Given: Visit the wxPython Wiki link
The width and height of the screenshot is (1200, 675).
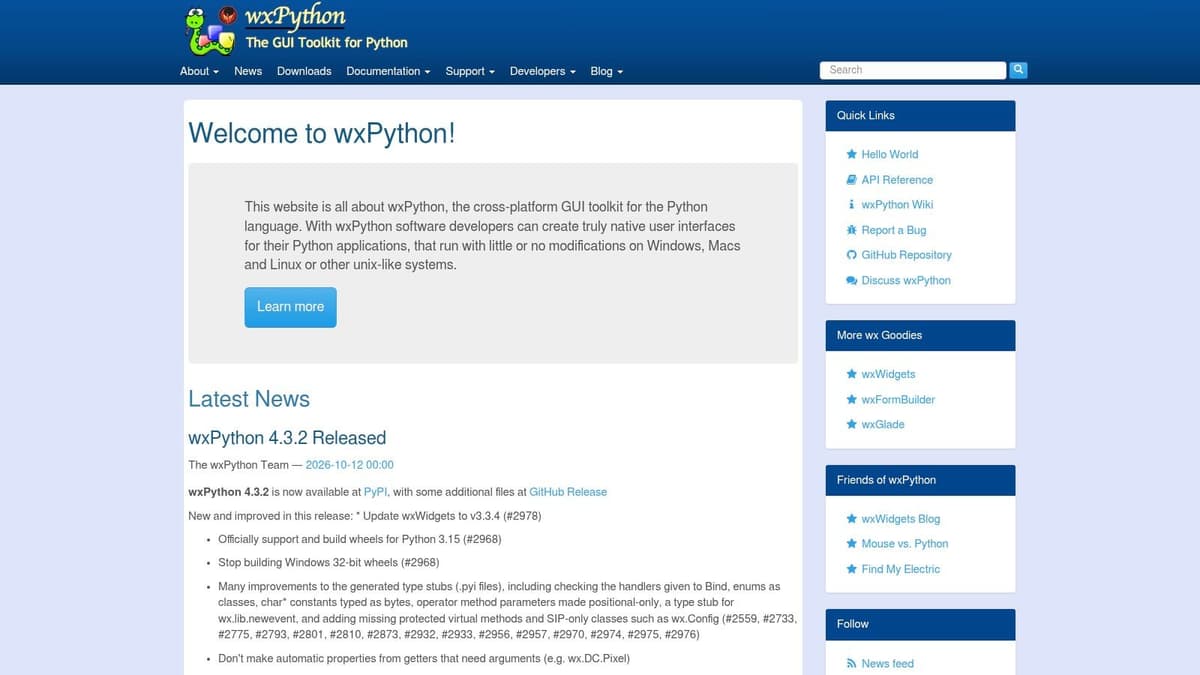Looking at the screenshot, I should (x=897, y=204).
